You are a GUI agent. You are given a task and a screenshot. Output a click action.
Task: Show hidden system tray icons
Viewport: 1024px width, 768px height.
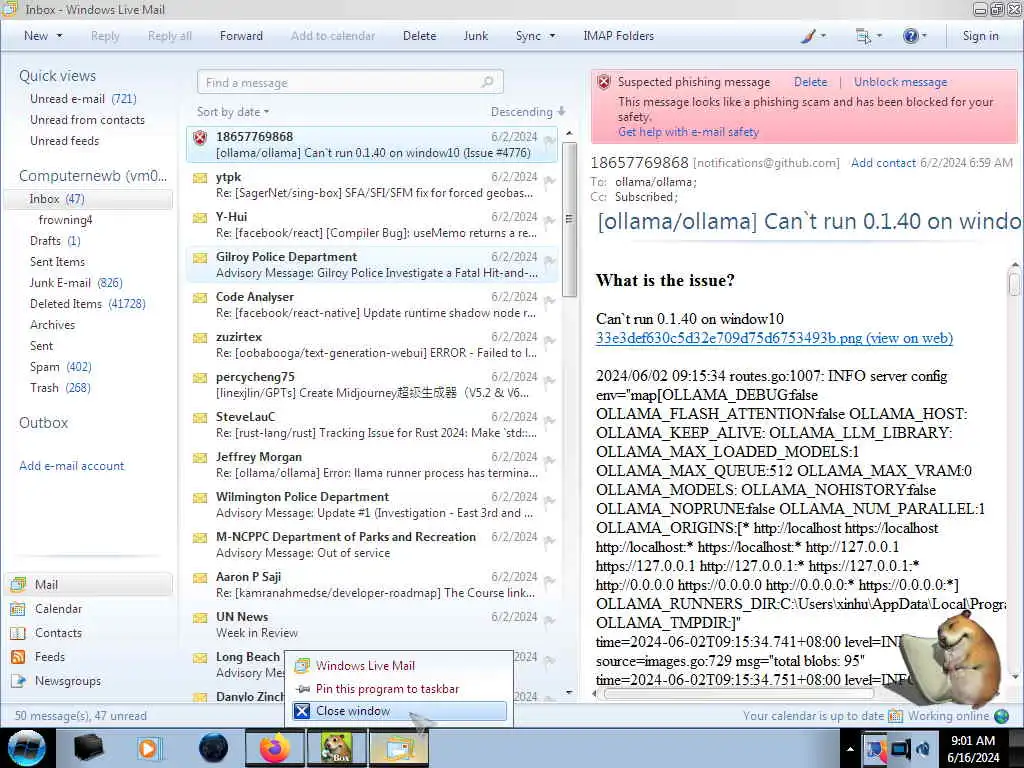point(850,749)
